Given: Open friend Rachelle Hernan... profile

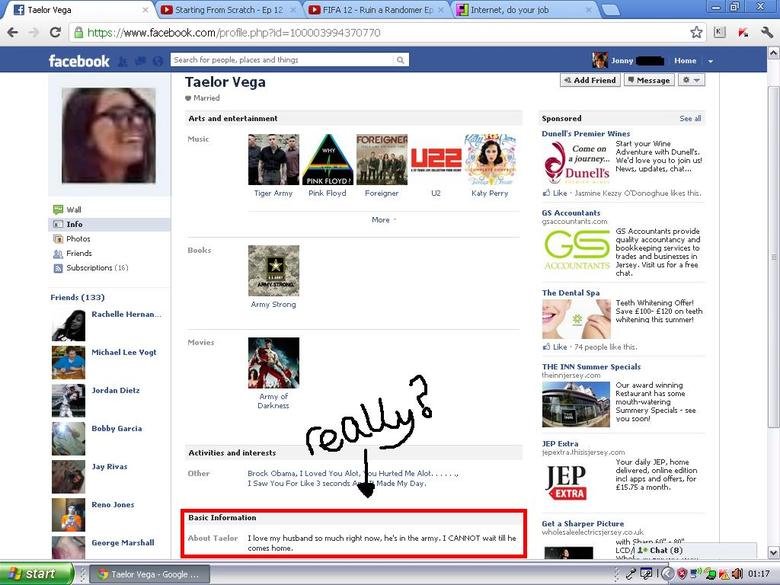Looking at the screenshot, I should [126, 314].
